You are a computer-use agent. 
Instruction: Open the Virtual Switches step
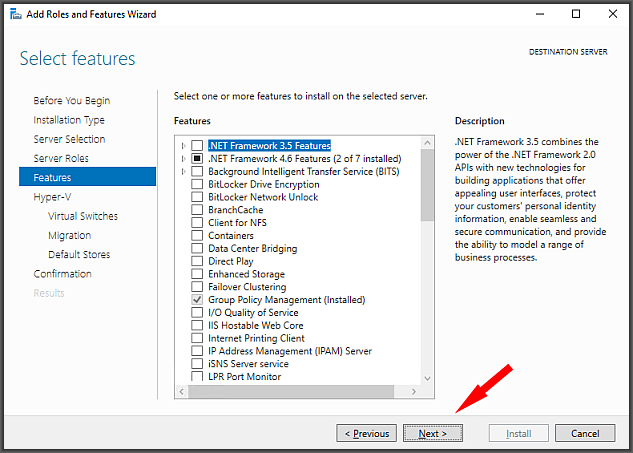pyautogui.click(x=83, y=216)
